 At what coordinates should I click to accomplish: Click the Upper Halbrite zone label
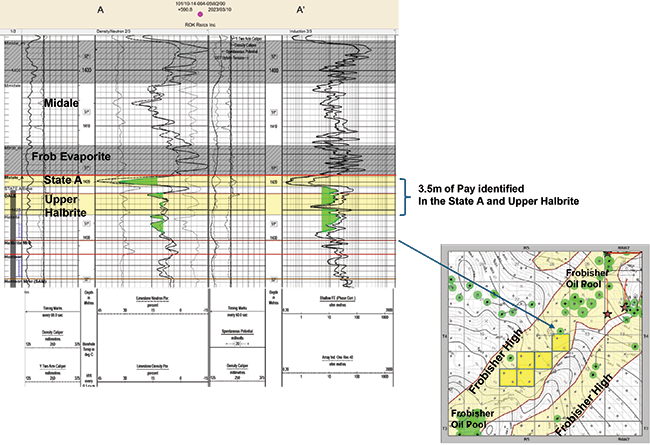point(66,210)
